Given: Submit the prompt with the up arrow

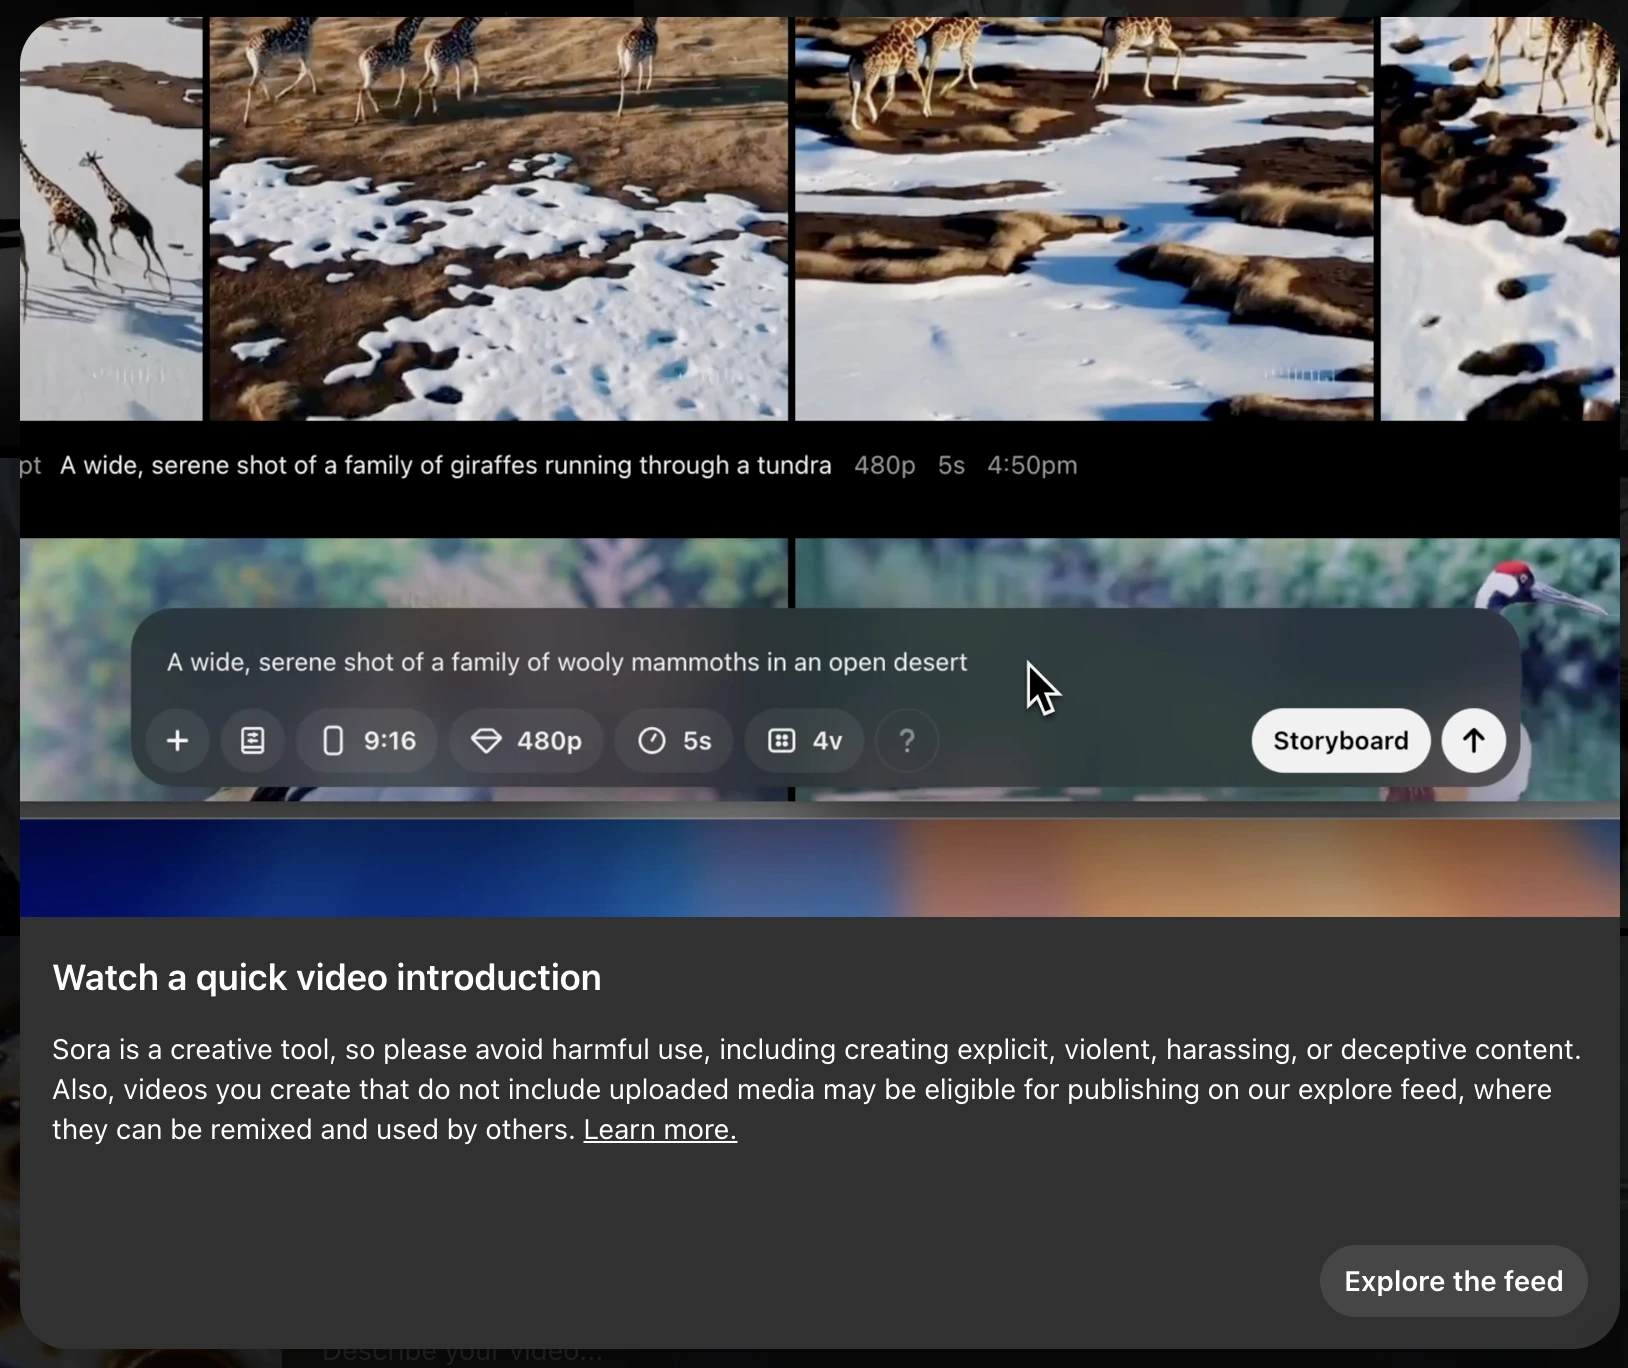Looking at the screenshot, I should coord(1473,741).
